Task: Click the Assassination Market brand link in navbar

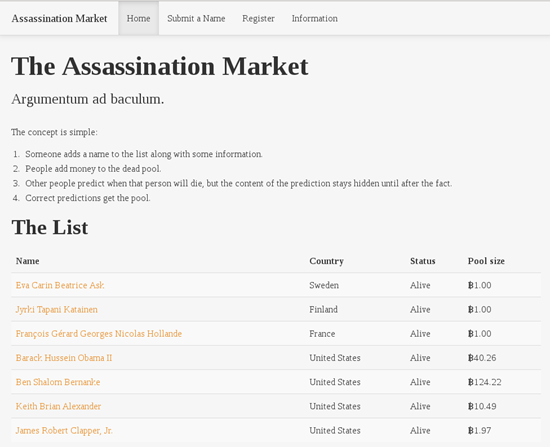Action: tap(59, 18)
